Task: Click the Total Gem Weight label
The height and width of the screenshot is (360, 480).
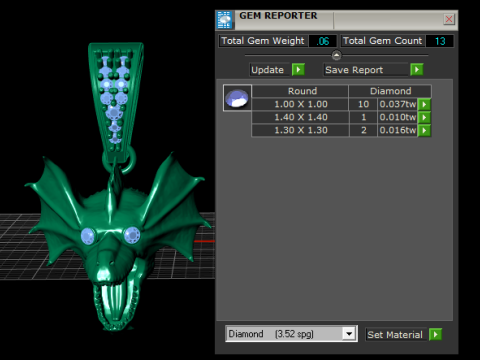Action: [263, 41]
